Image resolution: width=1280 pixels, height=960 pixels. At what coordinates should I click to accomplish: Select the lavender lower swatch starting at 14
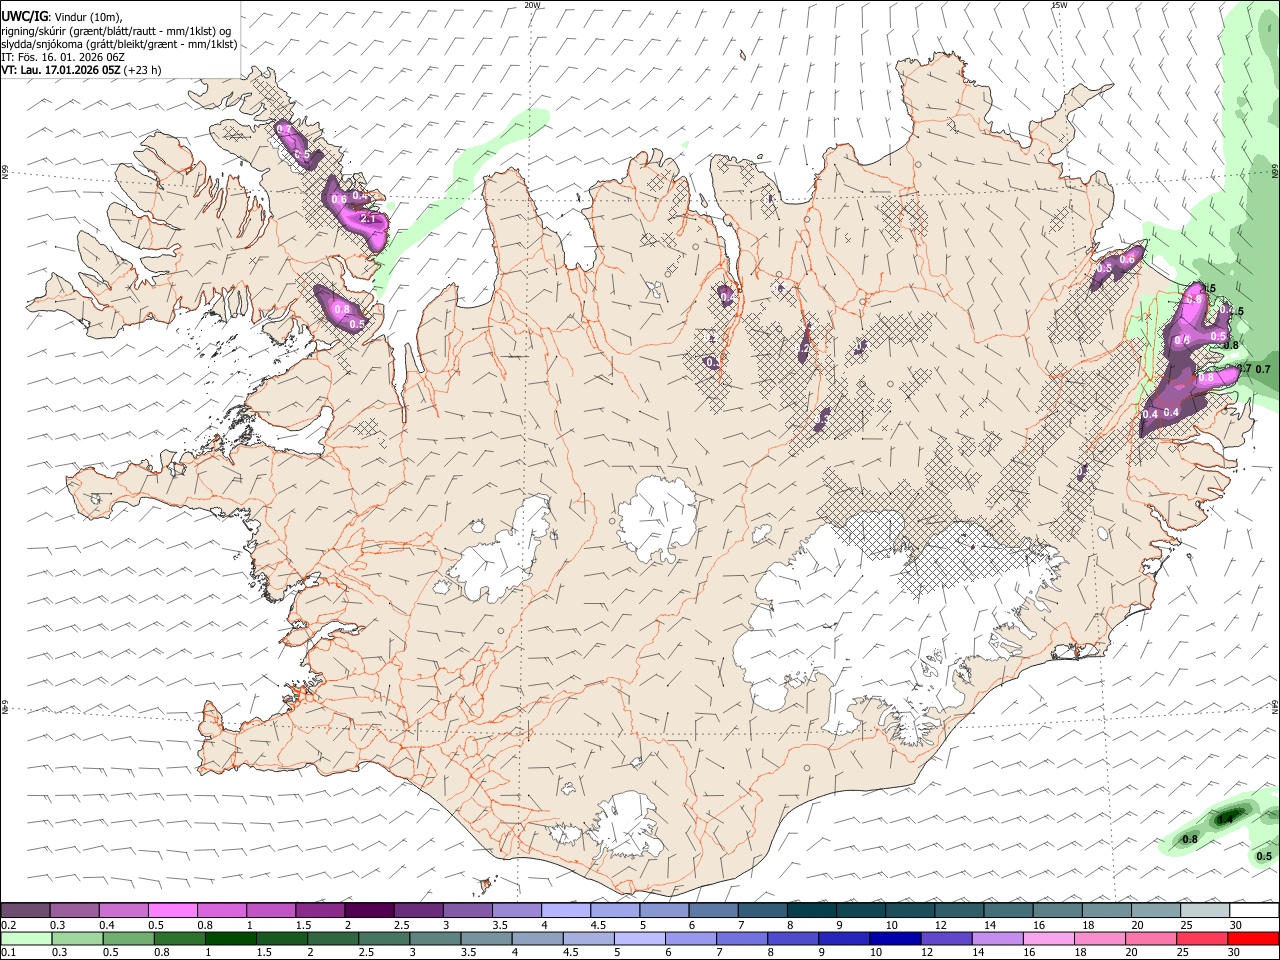point(996,939)
